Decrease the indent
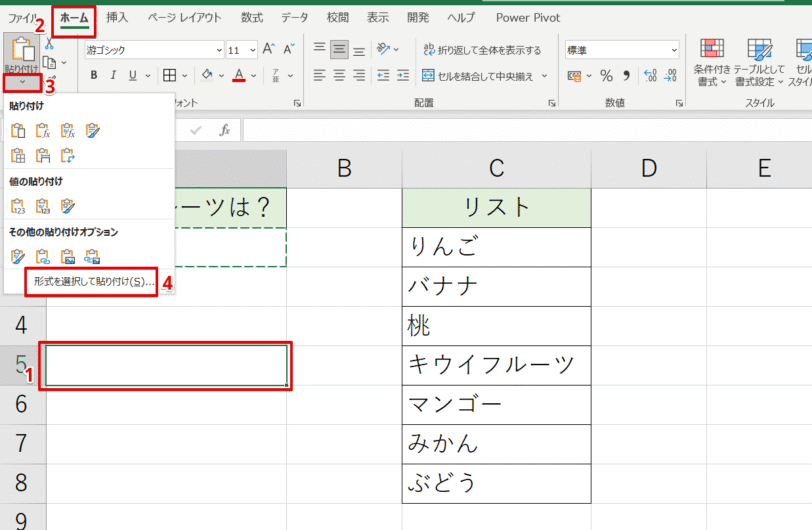Viewport: 812px width, 530px height. tap(383, 76)
